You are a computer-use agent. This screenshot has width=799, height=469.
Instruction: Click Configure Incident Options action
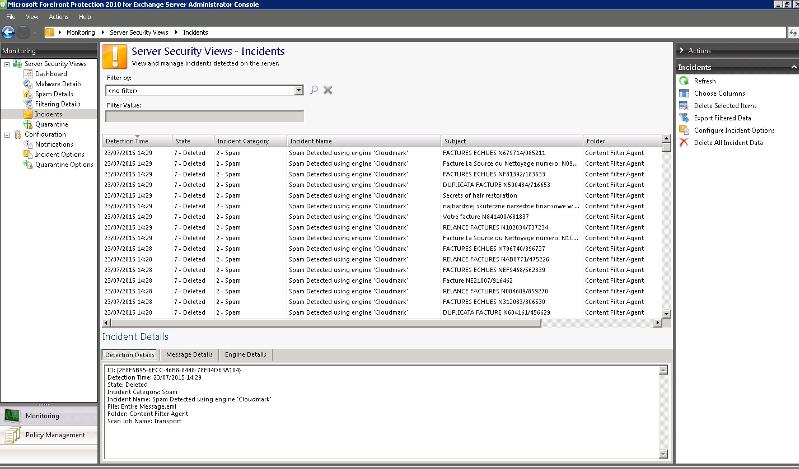tap(734, 131)
